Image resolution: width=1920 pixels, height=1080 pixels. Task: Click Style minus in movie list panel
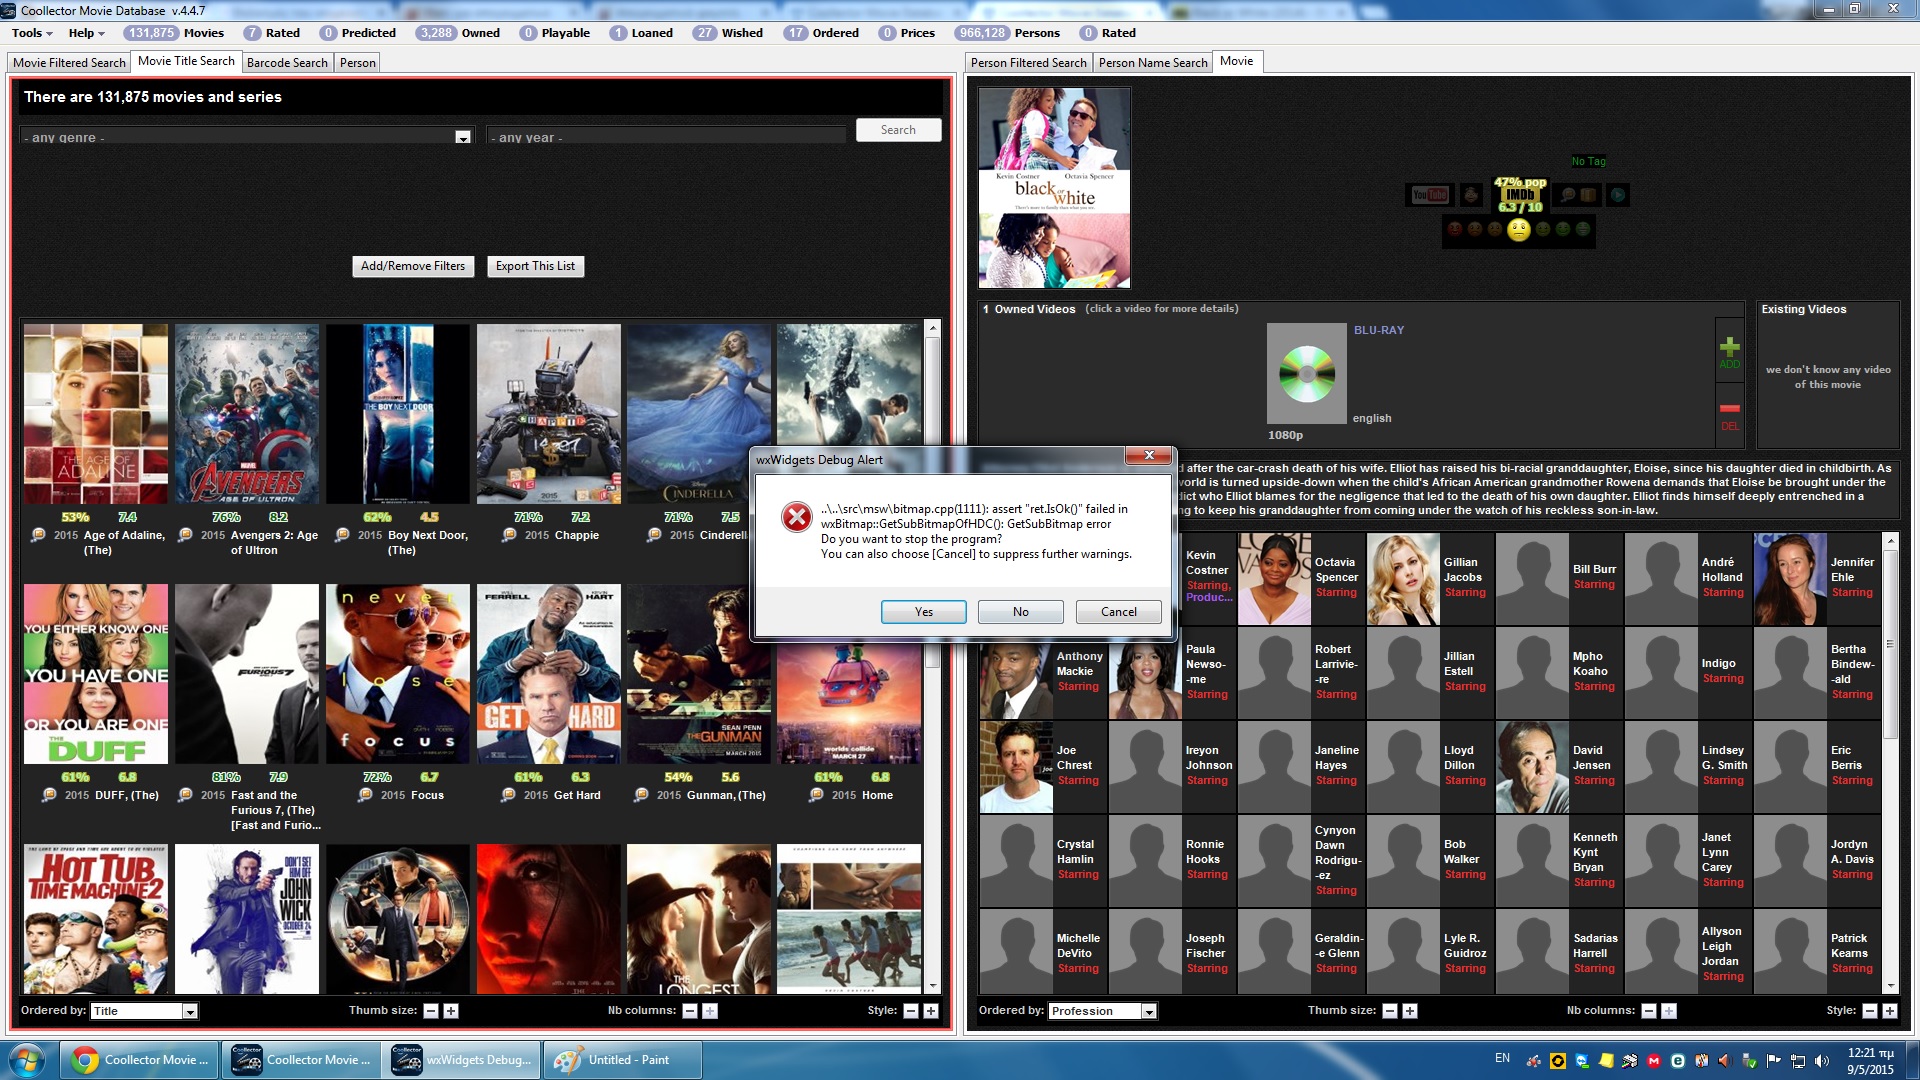[x=911, y=1011]
